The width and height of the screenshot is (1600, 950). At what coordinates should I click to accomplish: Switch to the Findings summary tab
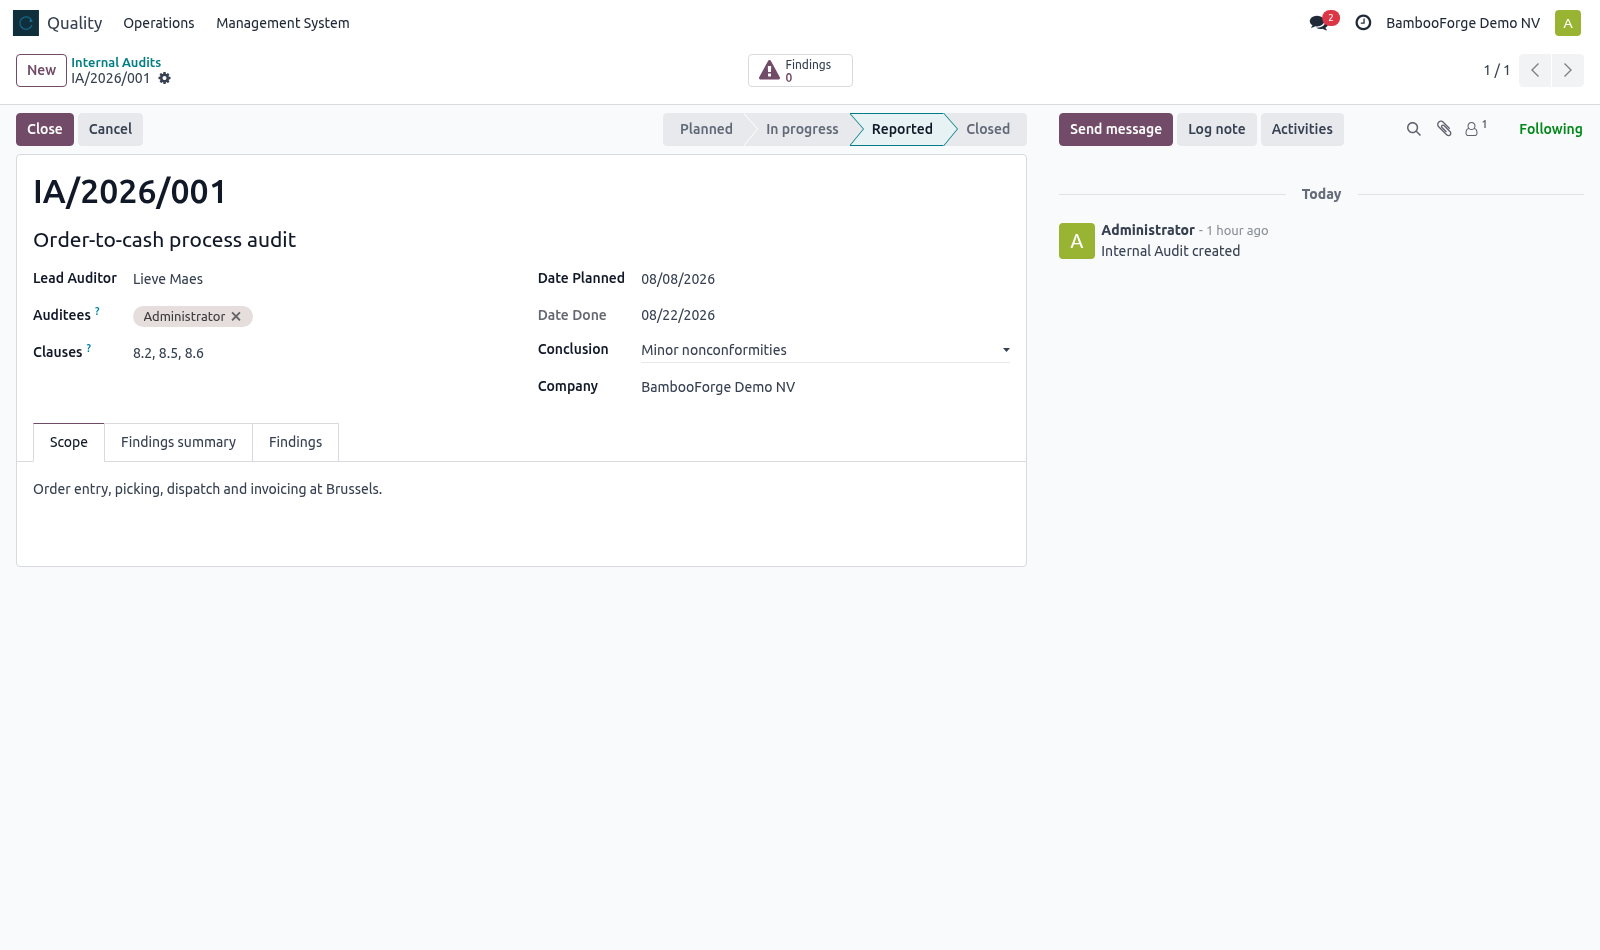[x=178, y=442]
